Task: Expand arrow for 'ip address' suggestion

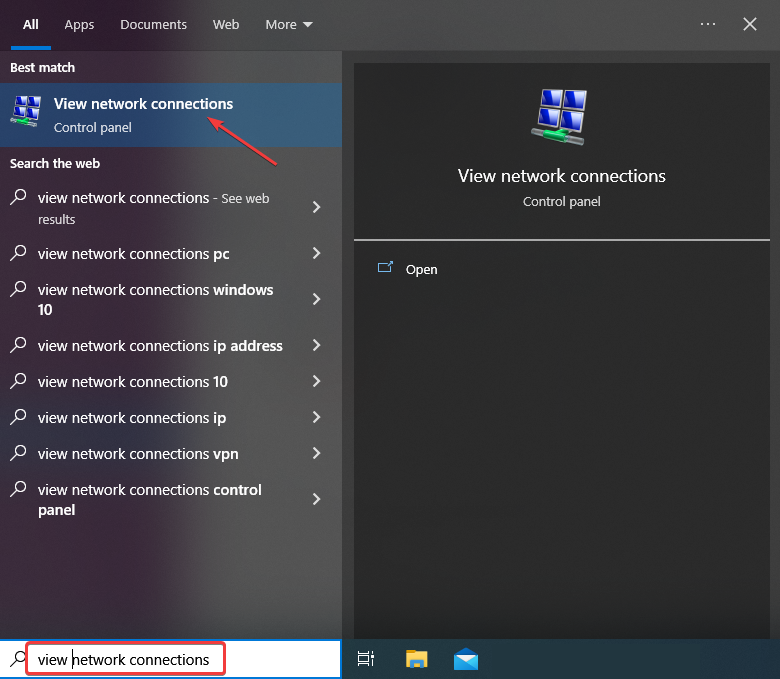Action: (x=316, y=345)
